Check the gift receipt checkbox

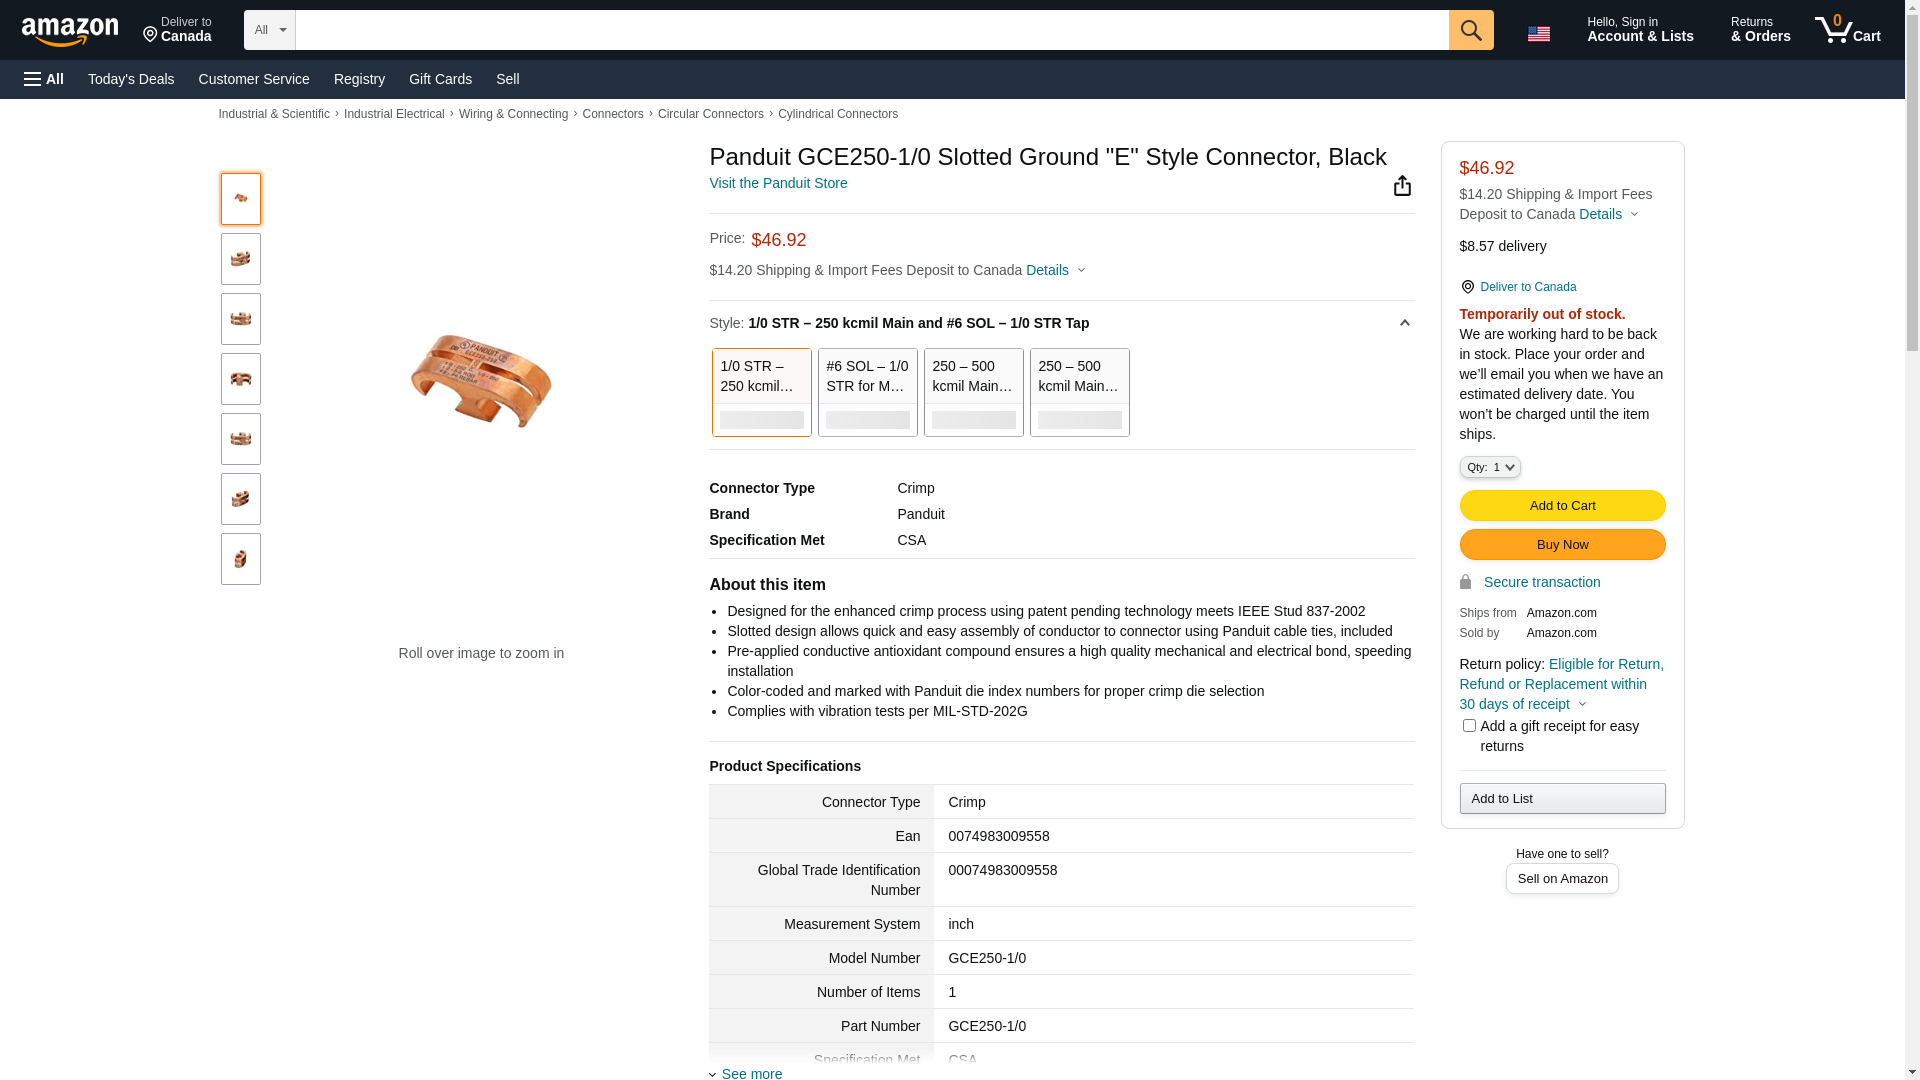[1468, 726]
